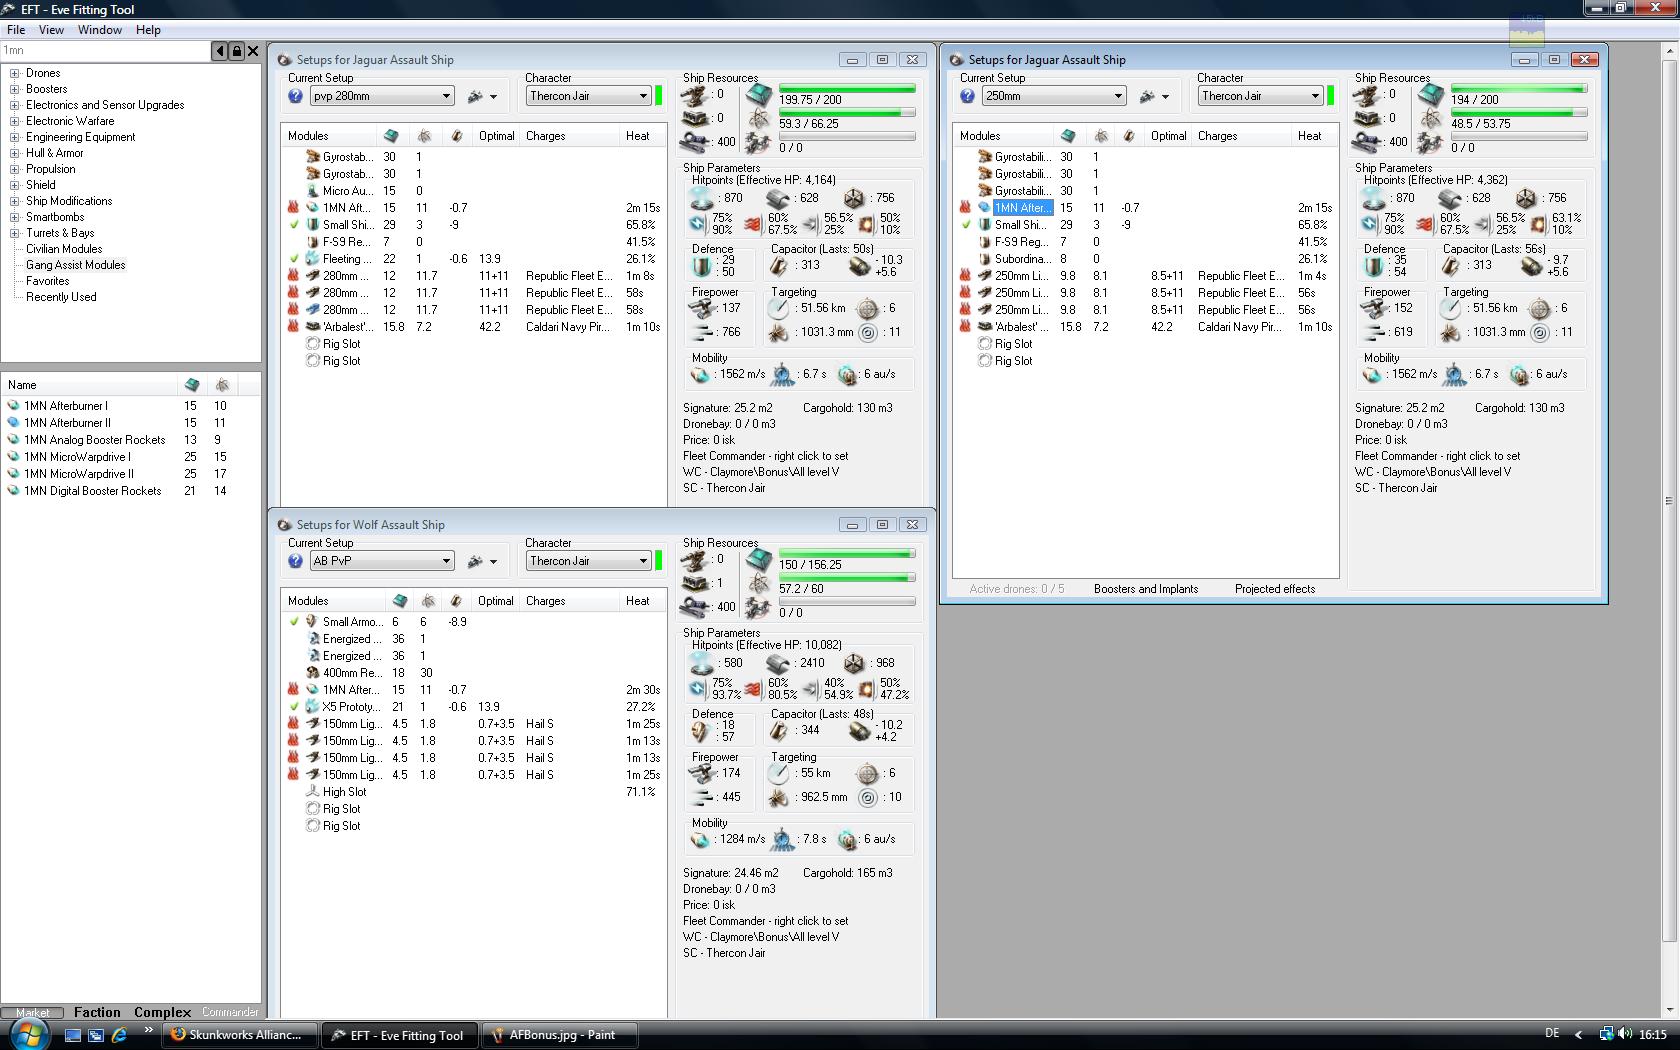The image size is (1680, 1050).
Task: Click the capacitor icon in Wolf window
Action: [x=779, y=731]
